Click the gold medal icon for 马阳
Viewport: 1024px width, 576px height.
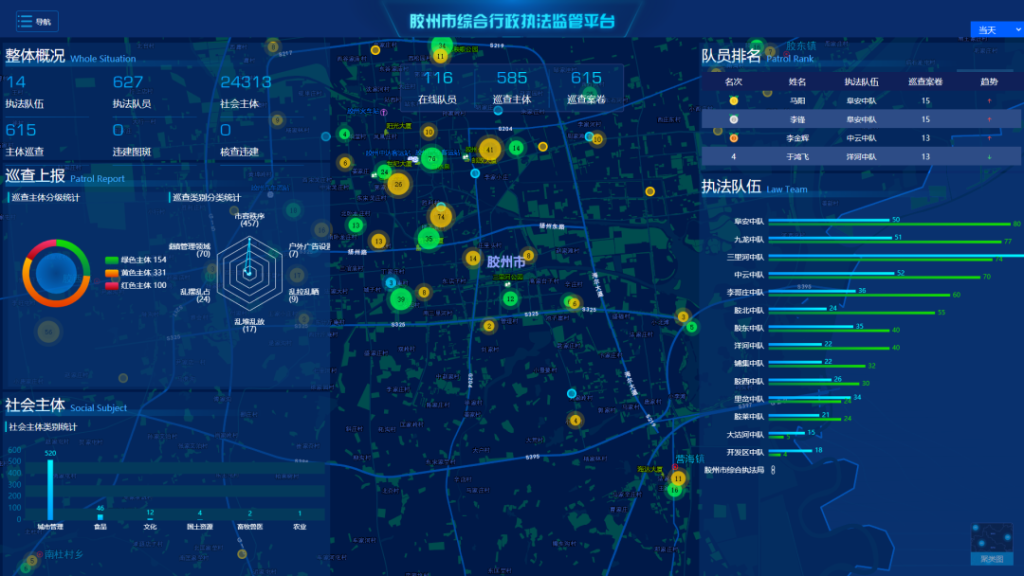point(733,101)
